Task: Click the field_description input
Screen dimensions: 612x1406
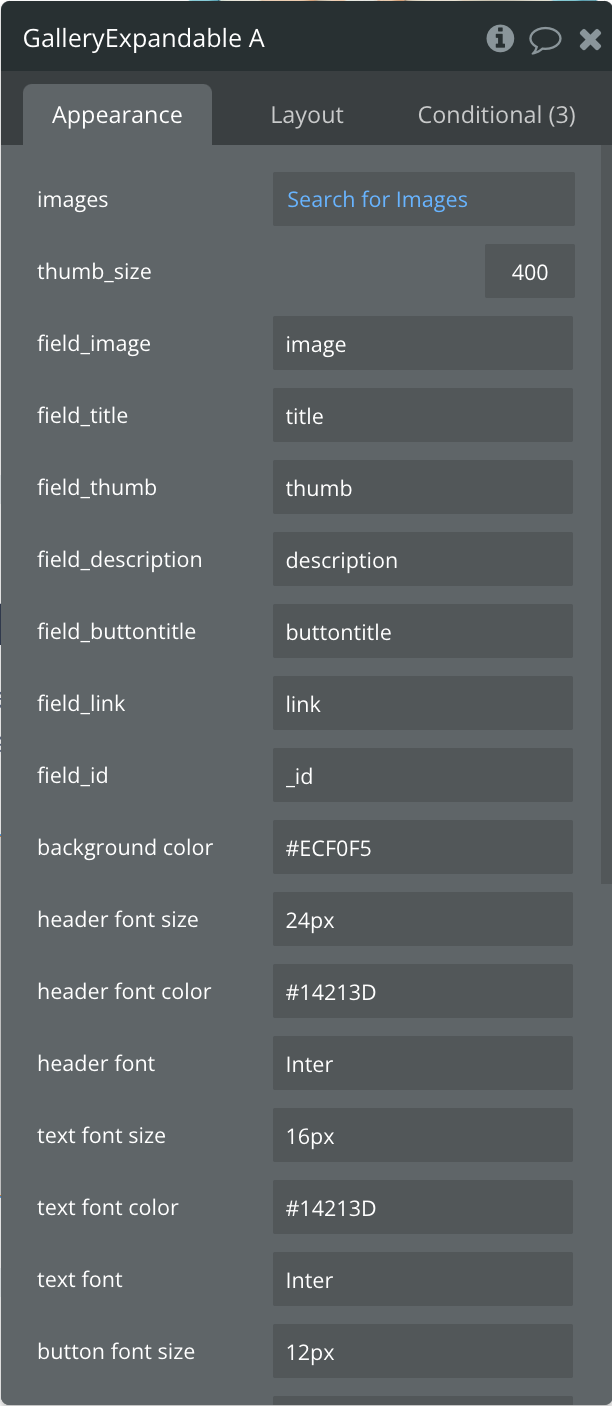Action: click(422, 560)
